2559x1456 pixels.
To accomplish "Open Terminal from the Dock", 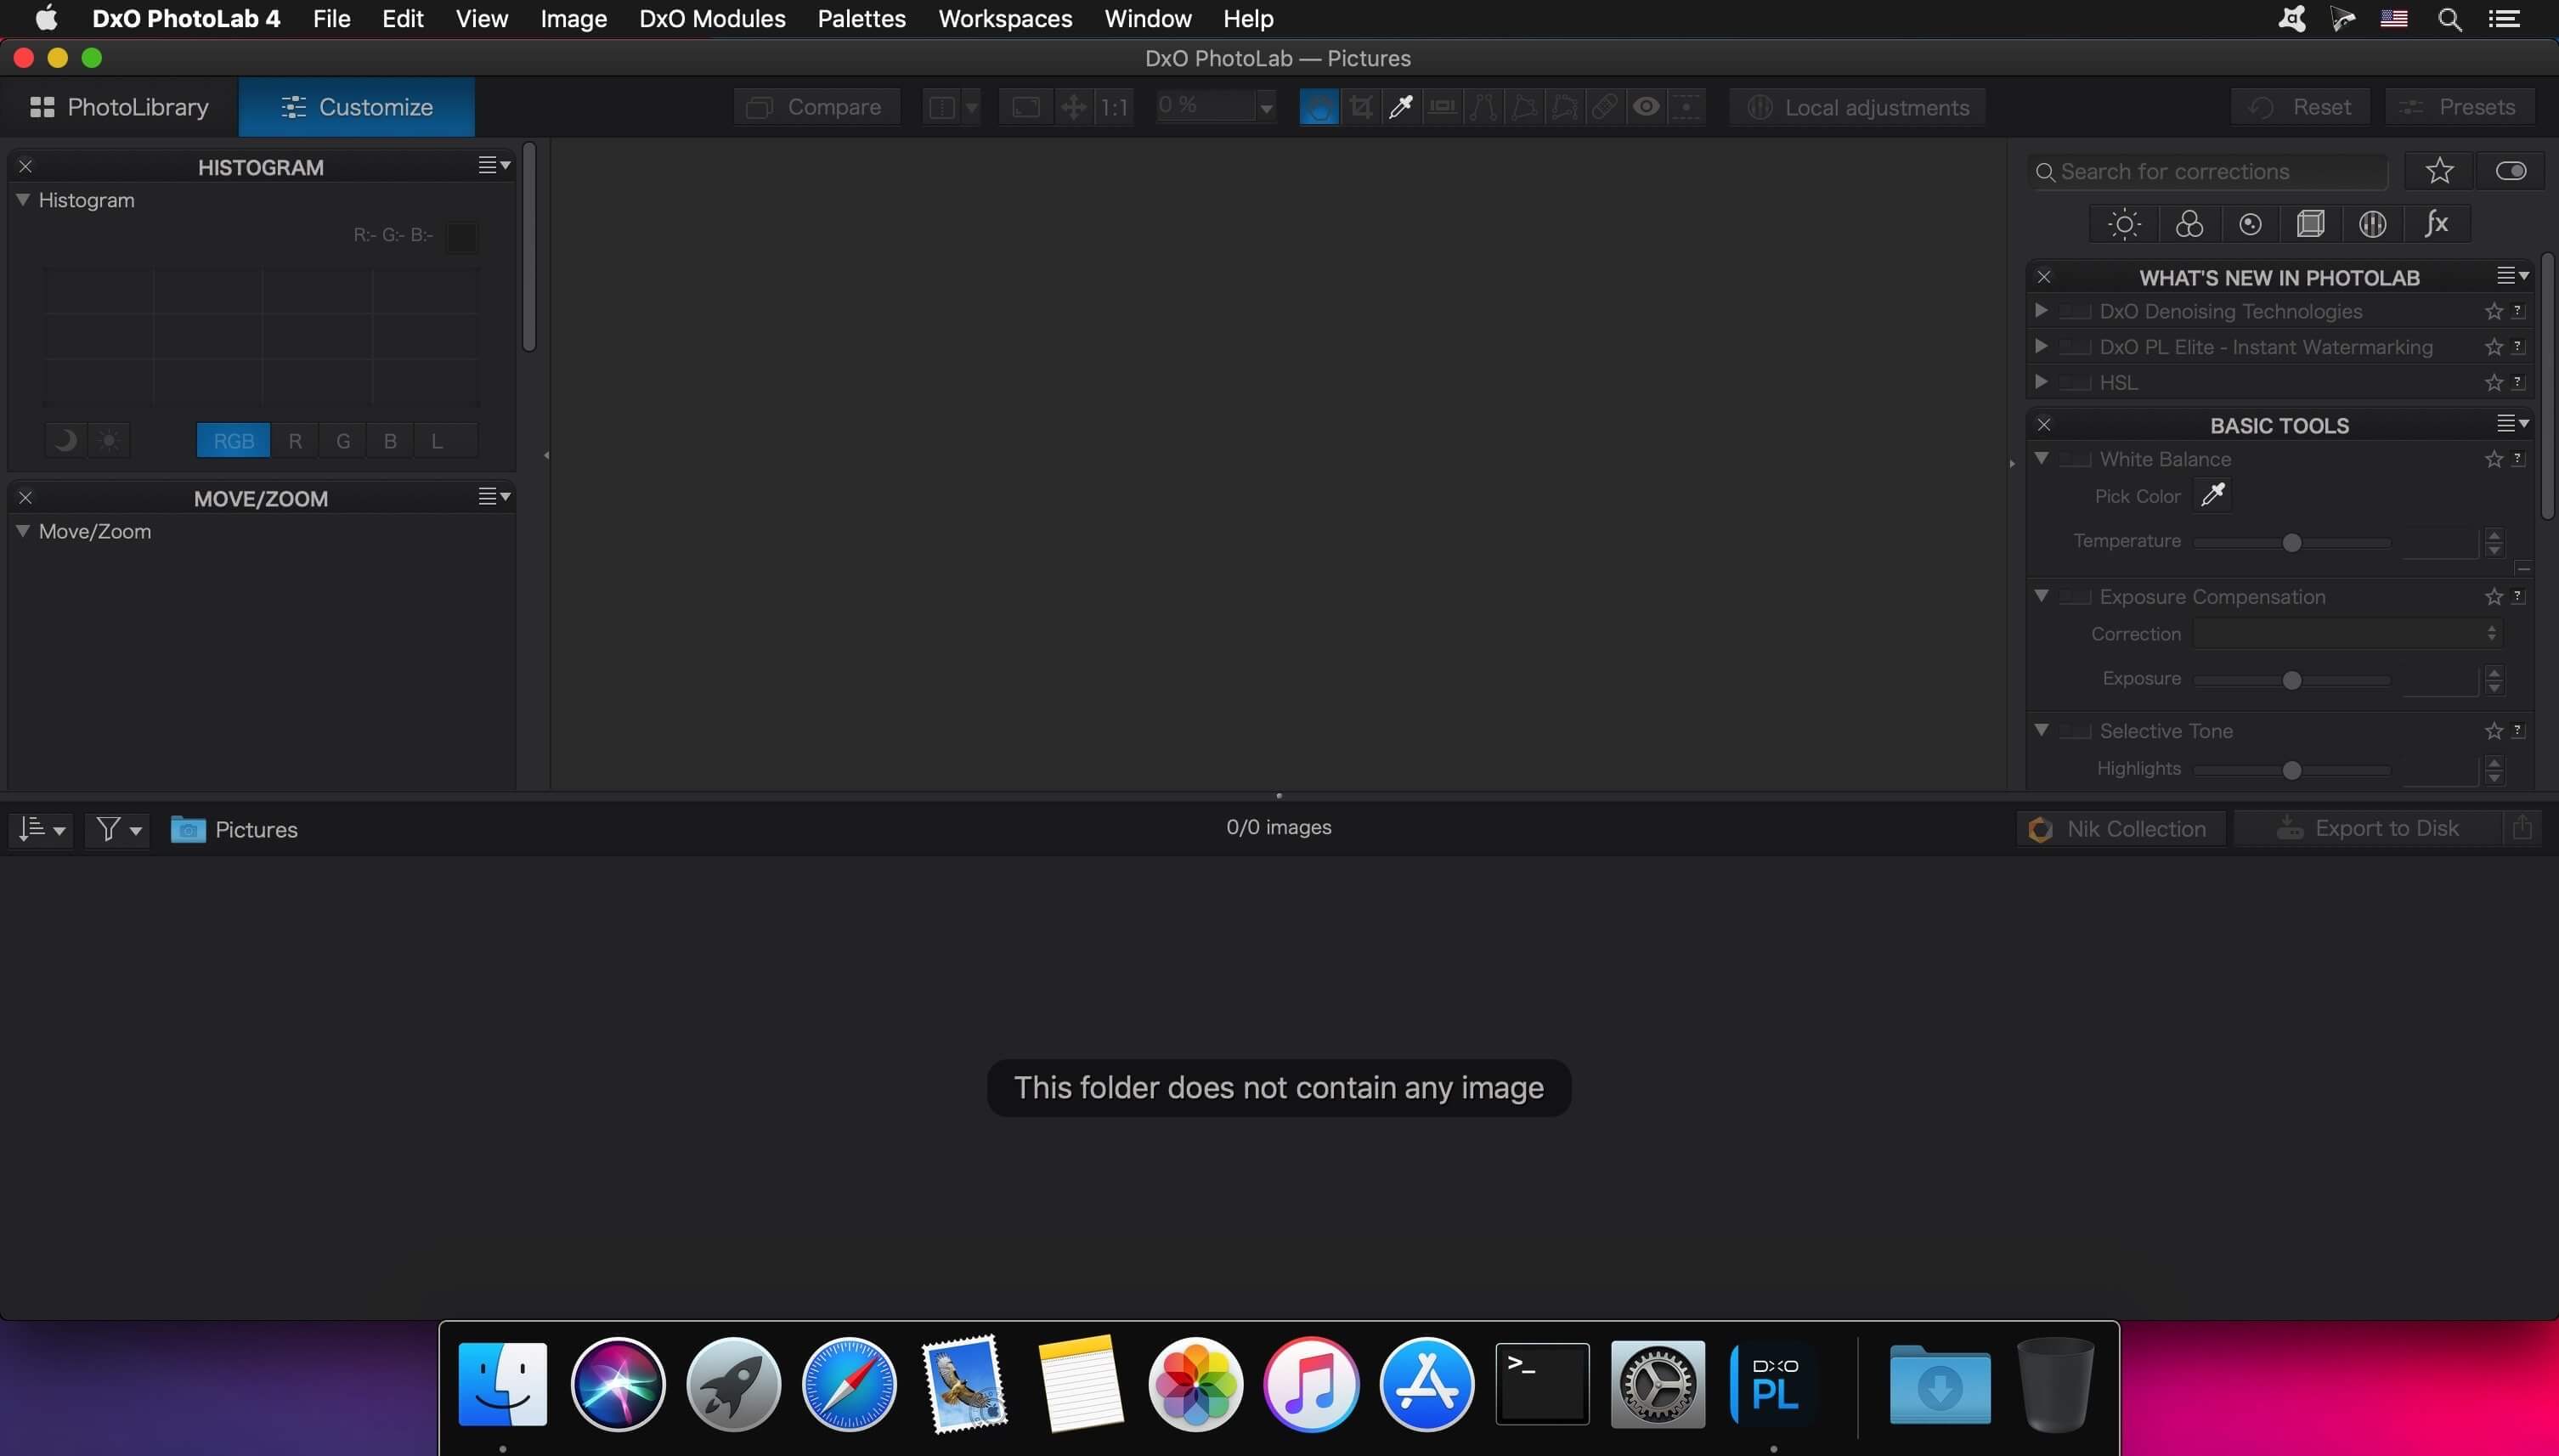I will point(1542,1385).
